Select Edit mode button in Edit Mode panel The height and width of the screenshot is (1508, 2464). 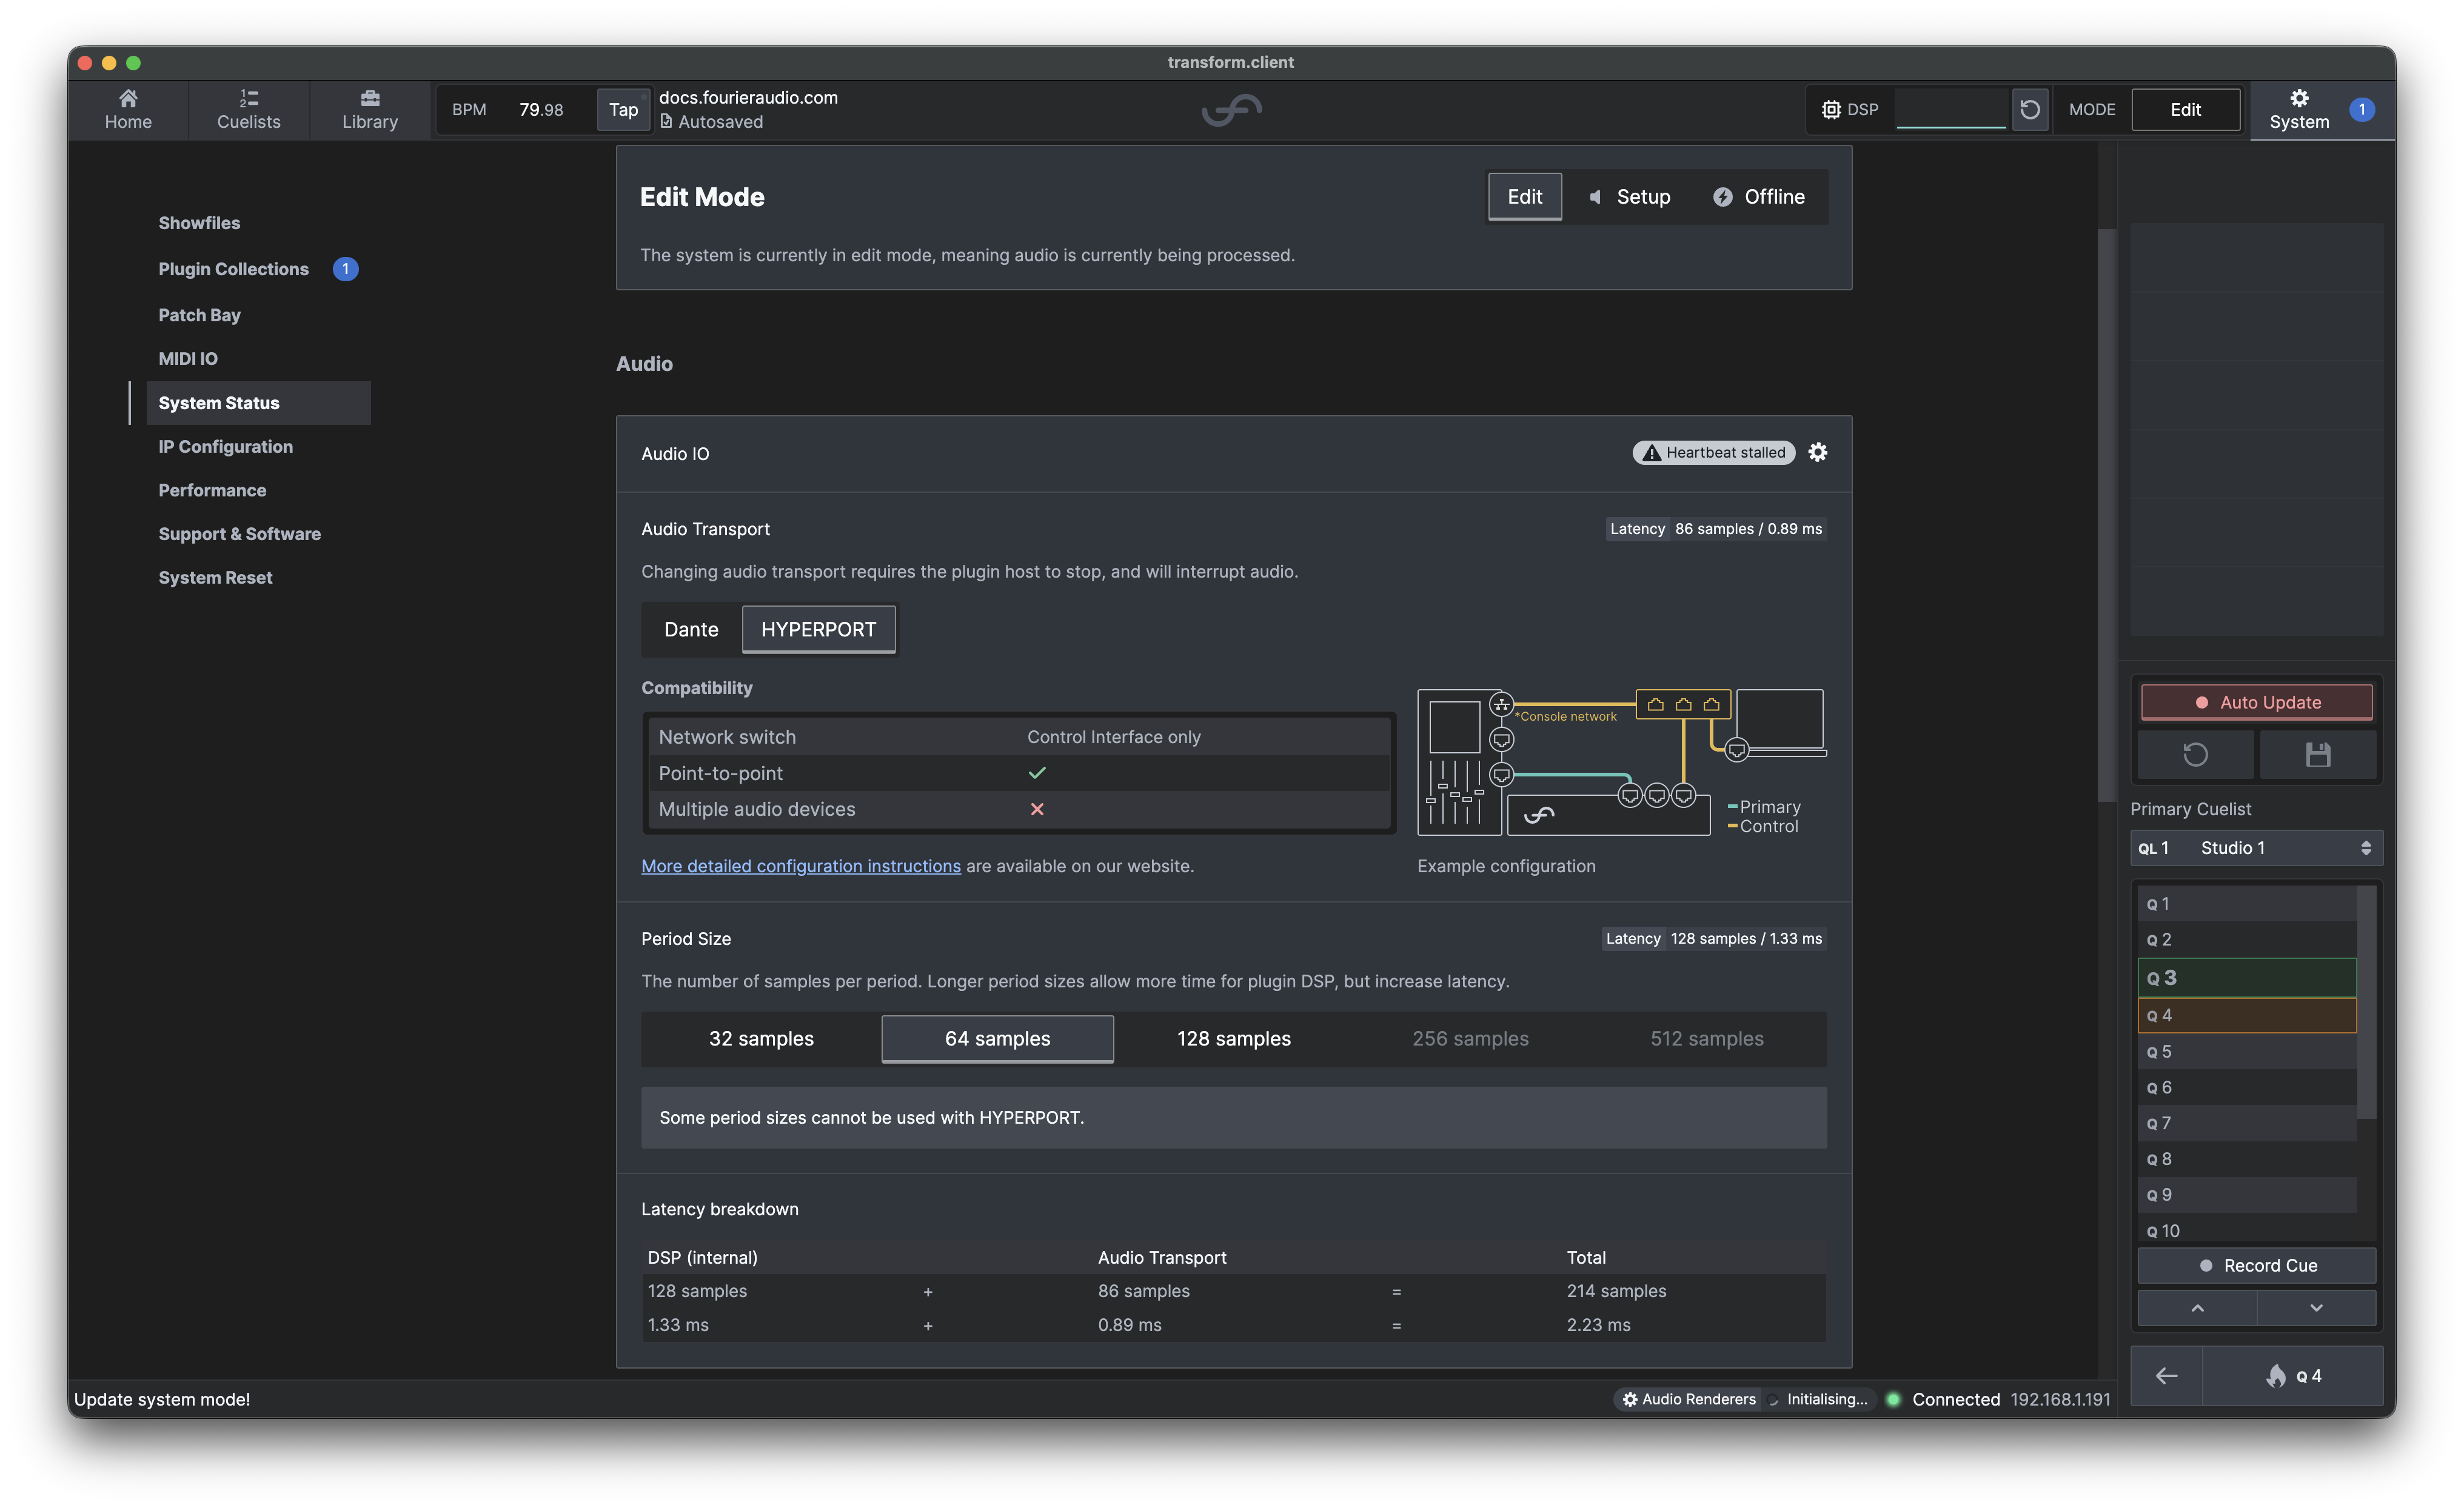1524,196
